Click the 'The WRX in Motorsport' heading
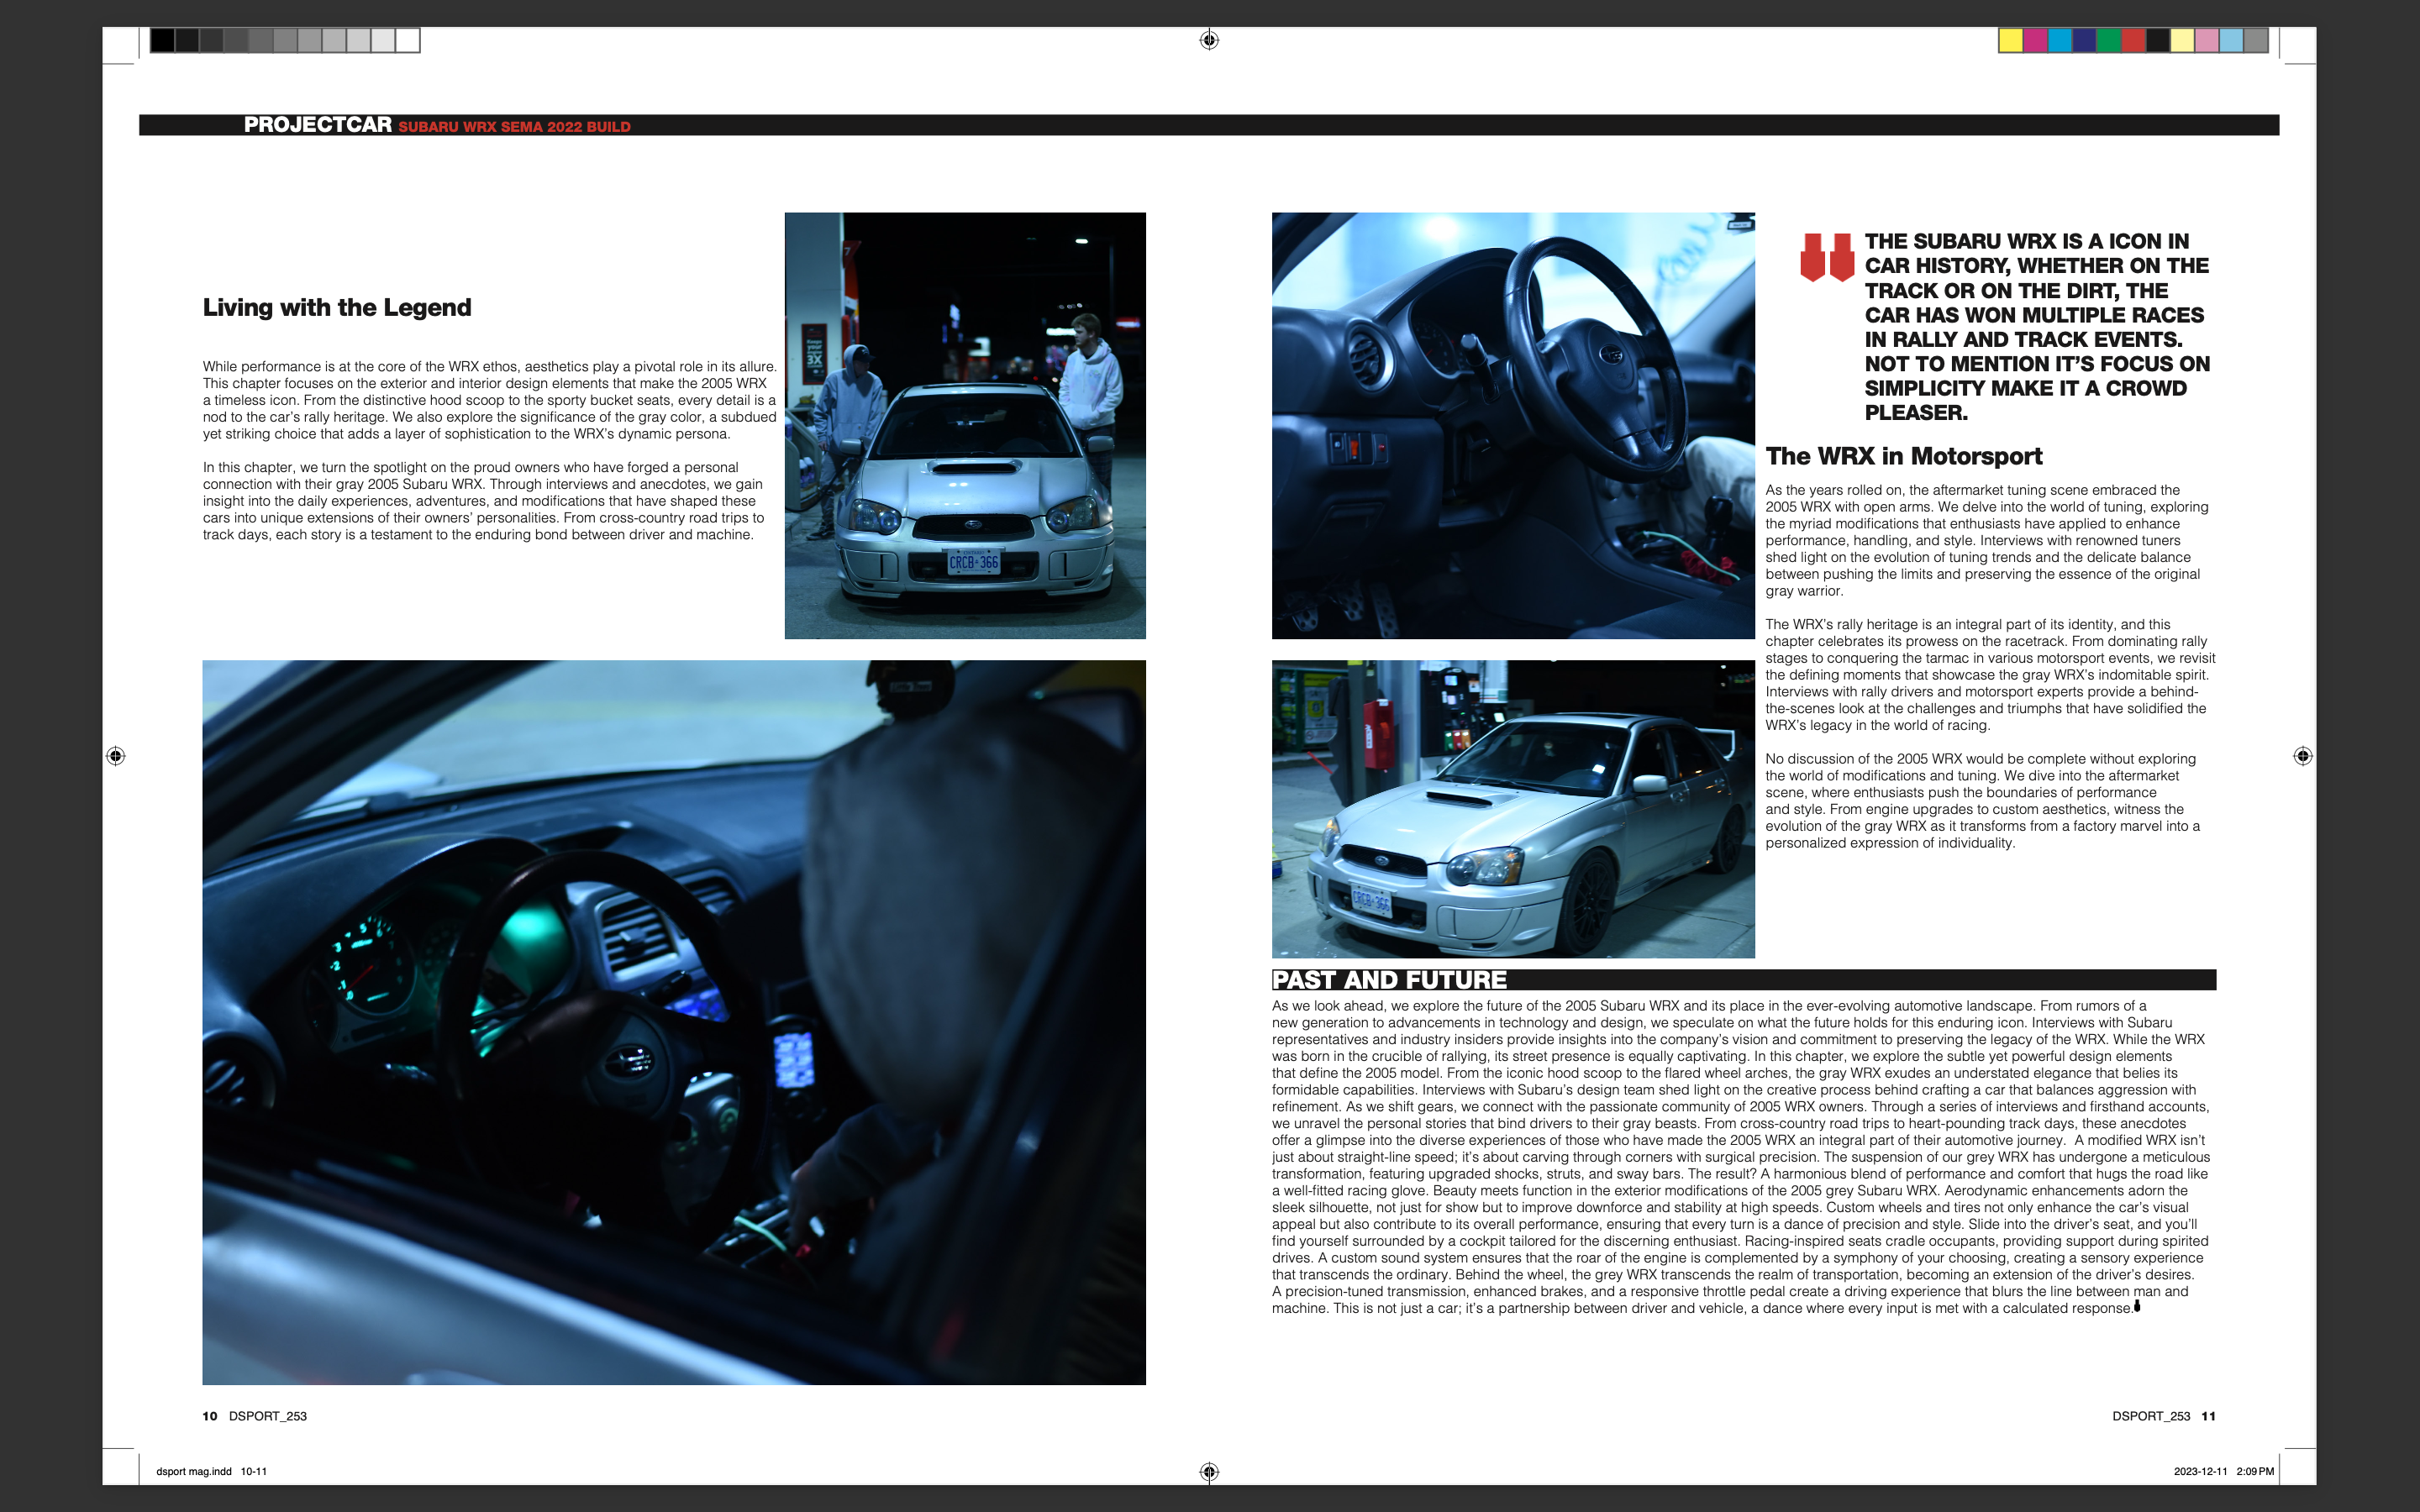Screen dimensions: 2420x1512 click(x=1904, y=456)
